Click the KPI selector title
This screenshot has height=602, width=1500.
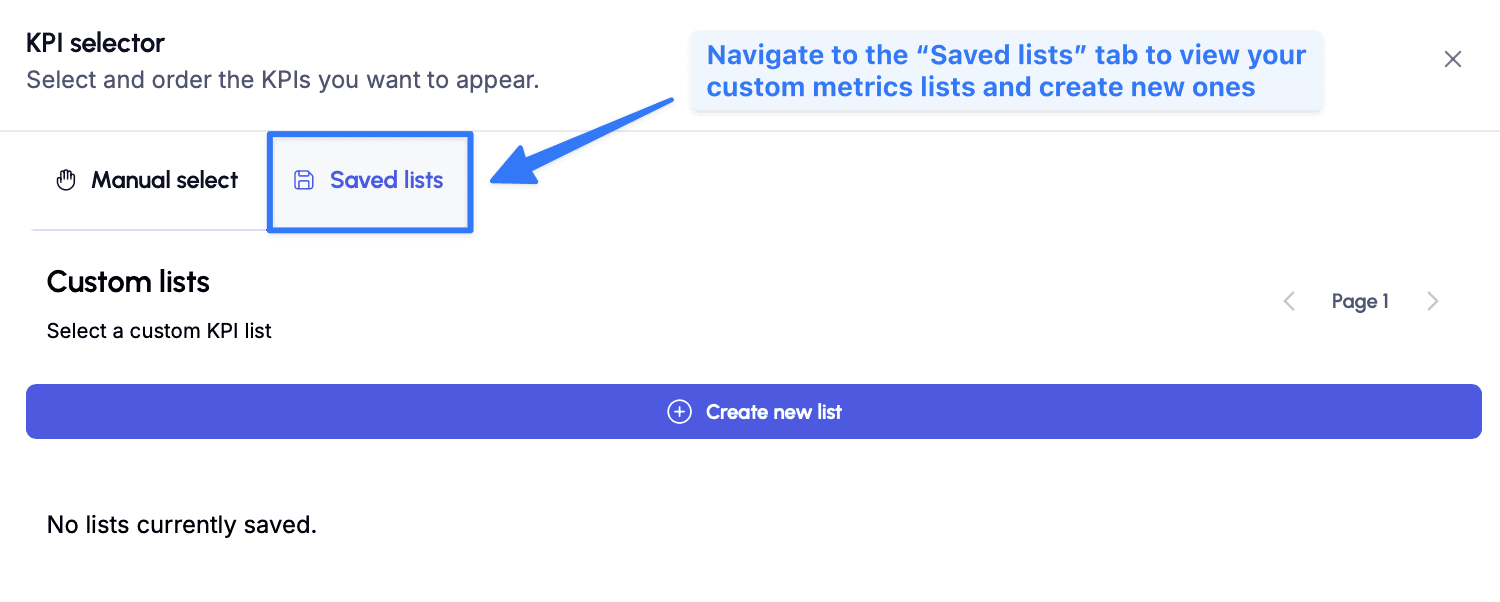coord(95,43)
